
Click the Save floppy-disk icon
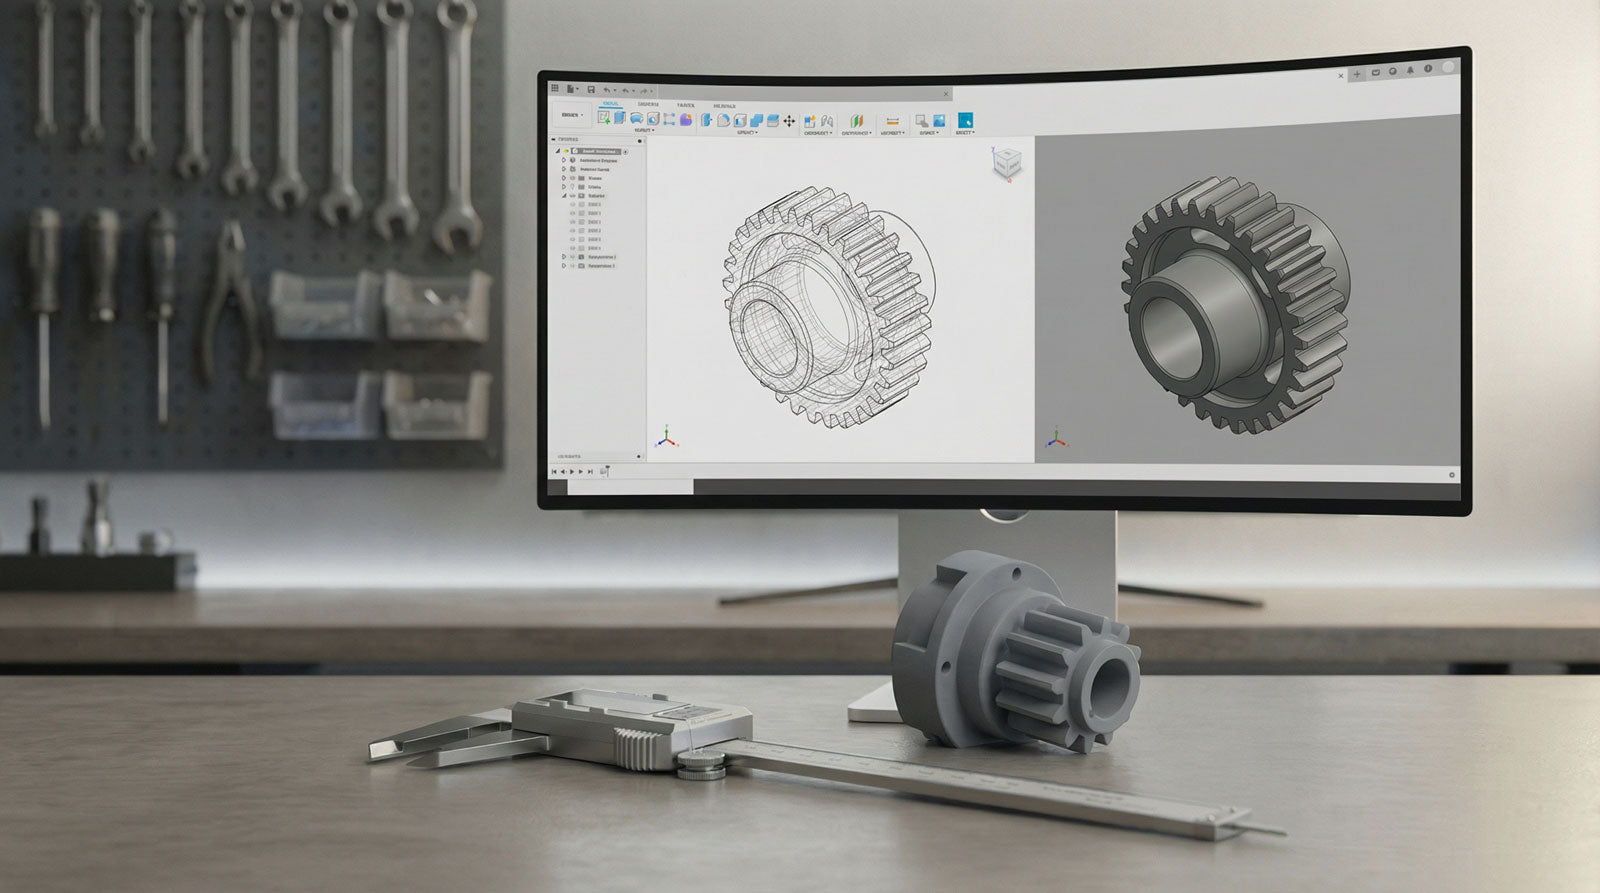[591, 89]
